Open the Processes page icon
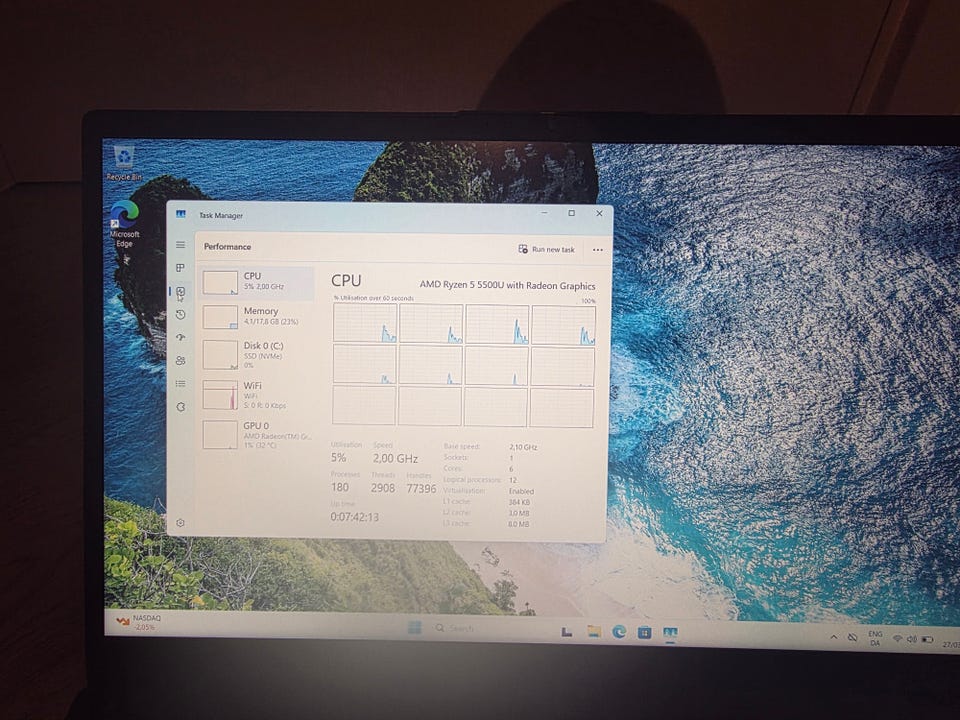This screenshot has width=960, height=720. point(181,268)
